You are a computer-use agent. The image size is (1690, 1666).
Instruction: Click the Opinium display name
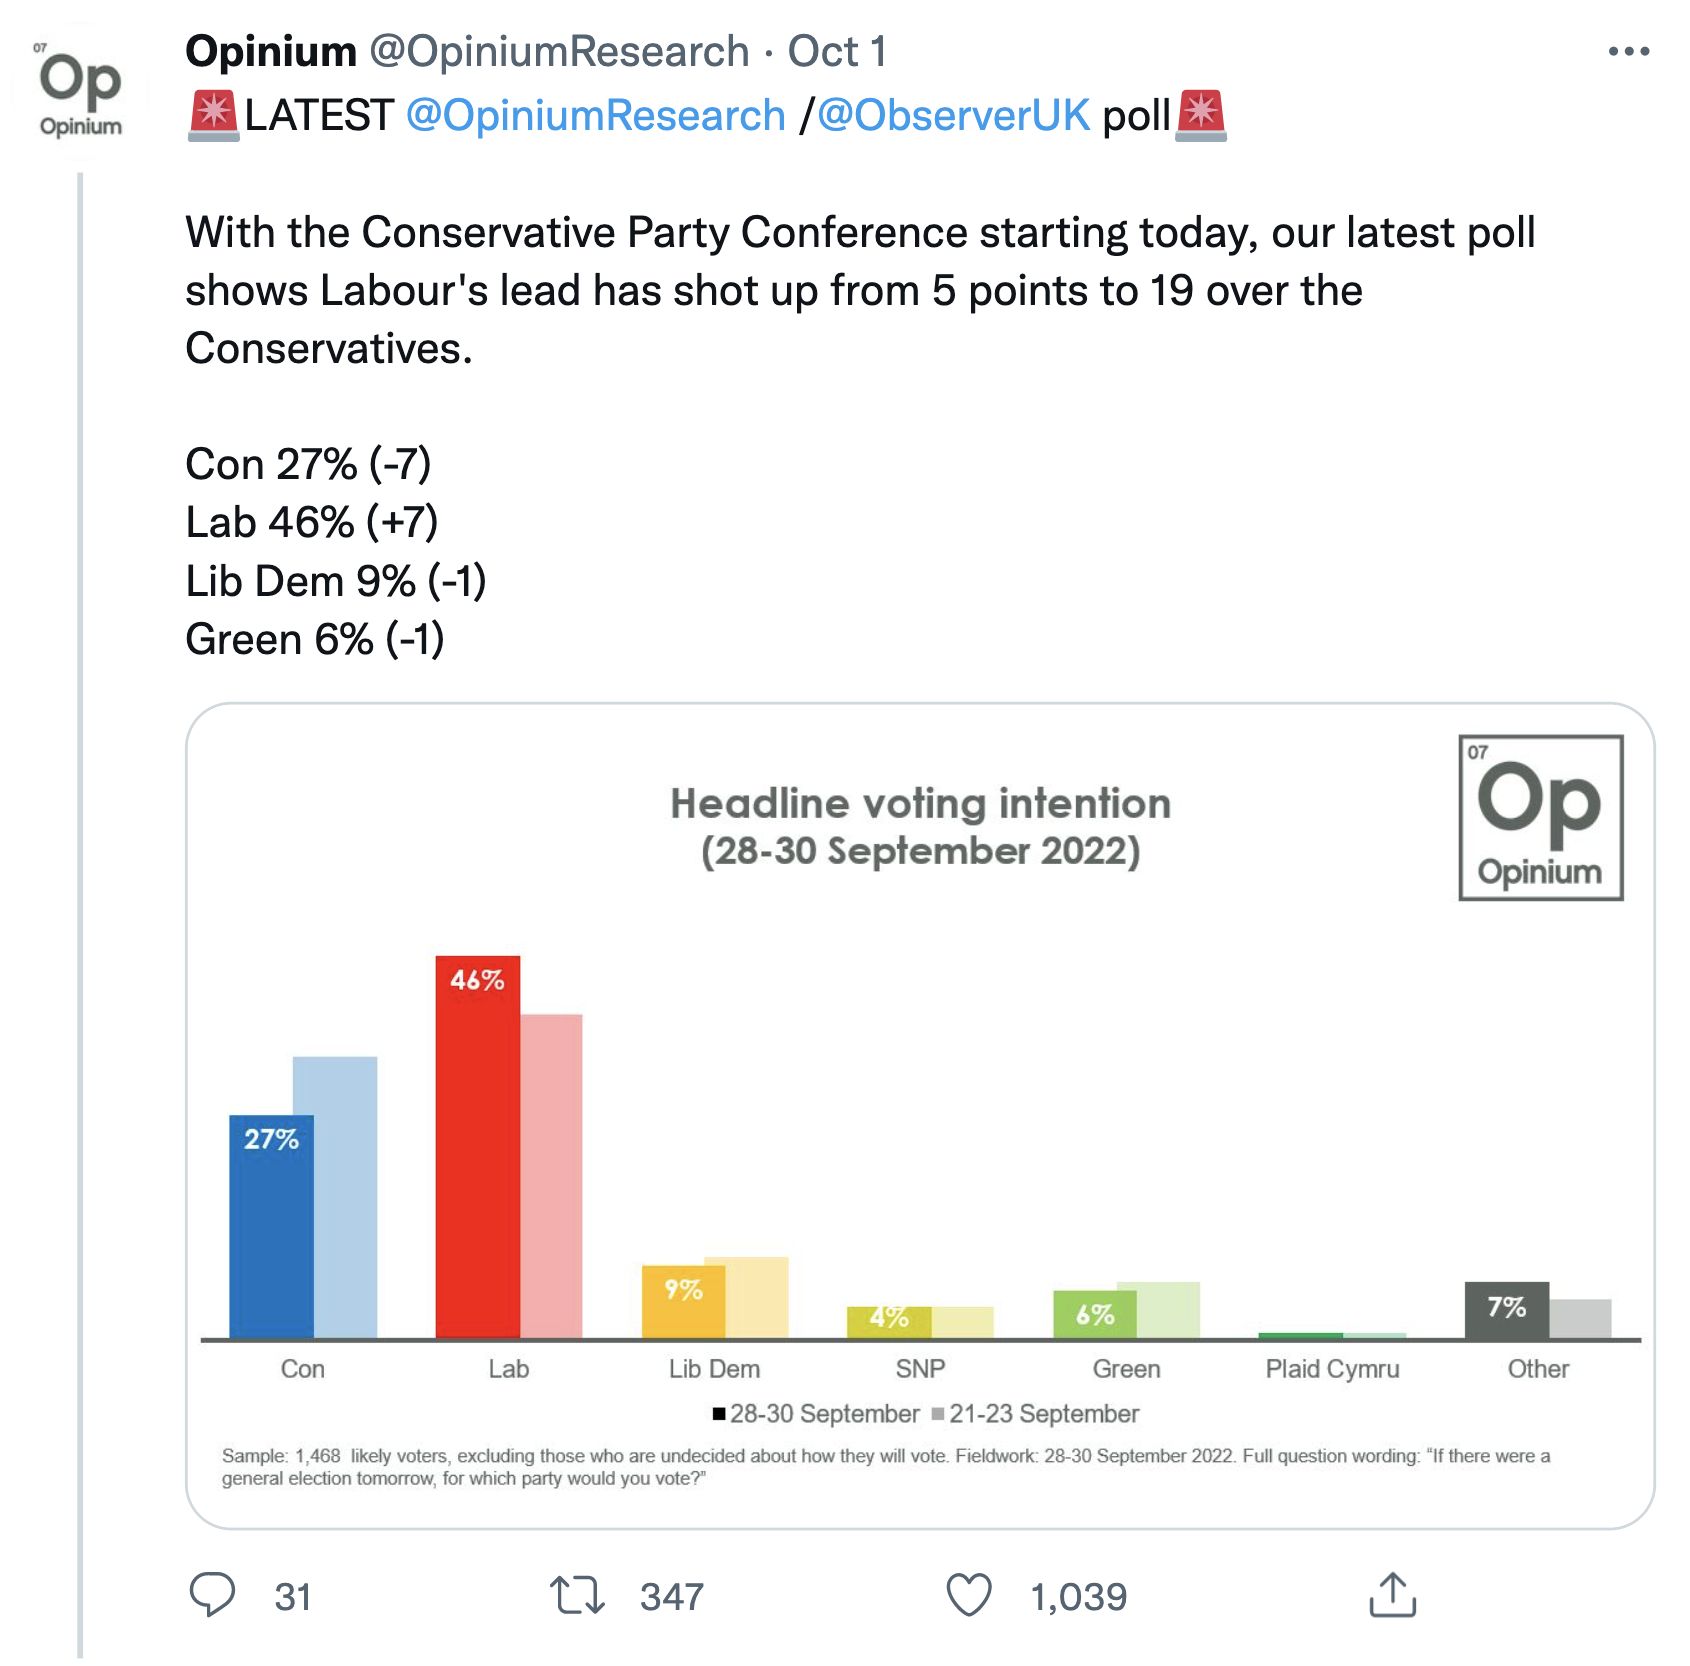[271, 52]
